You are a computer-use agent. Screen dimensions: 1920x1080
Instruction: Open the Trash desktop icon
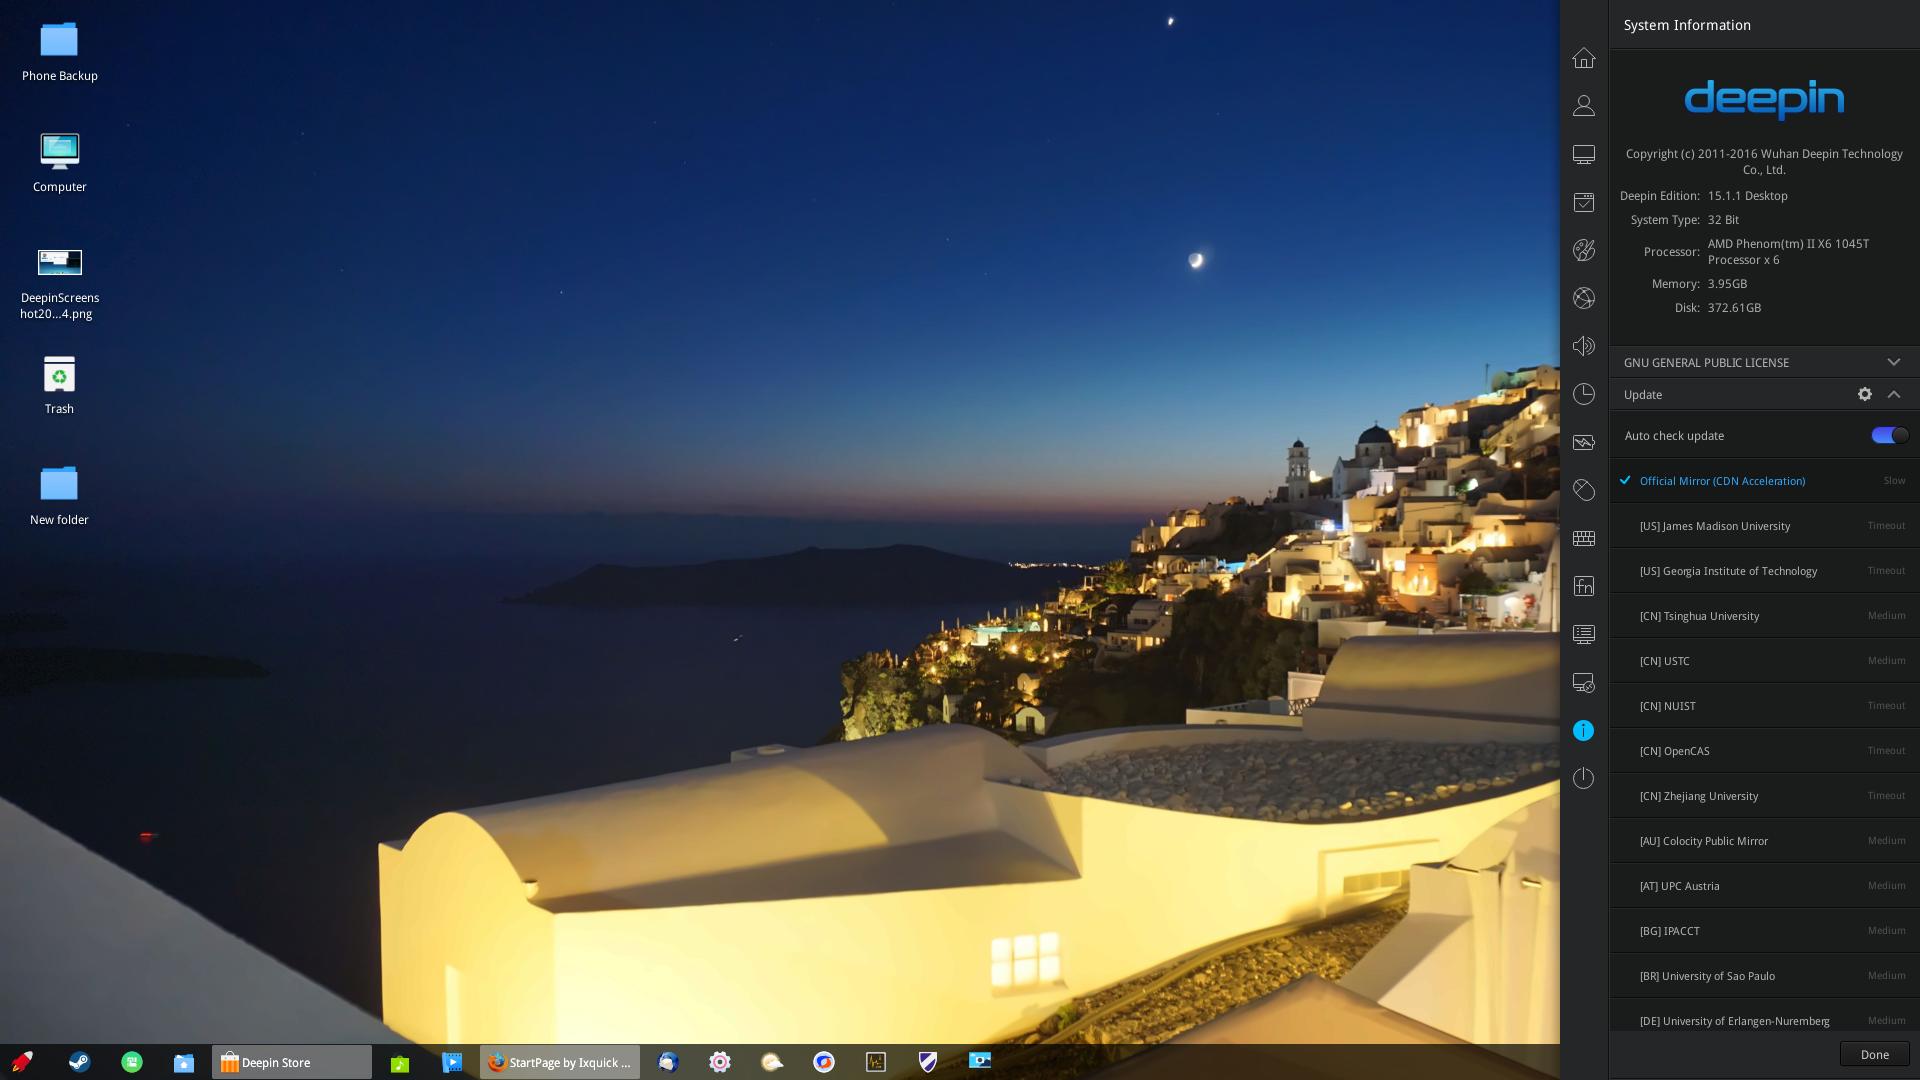(x=59, y=385)
